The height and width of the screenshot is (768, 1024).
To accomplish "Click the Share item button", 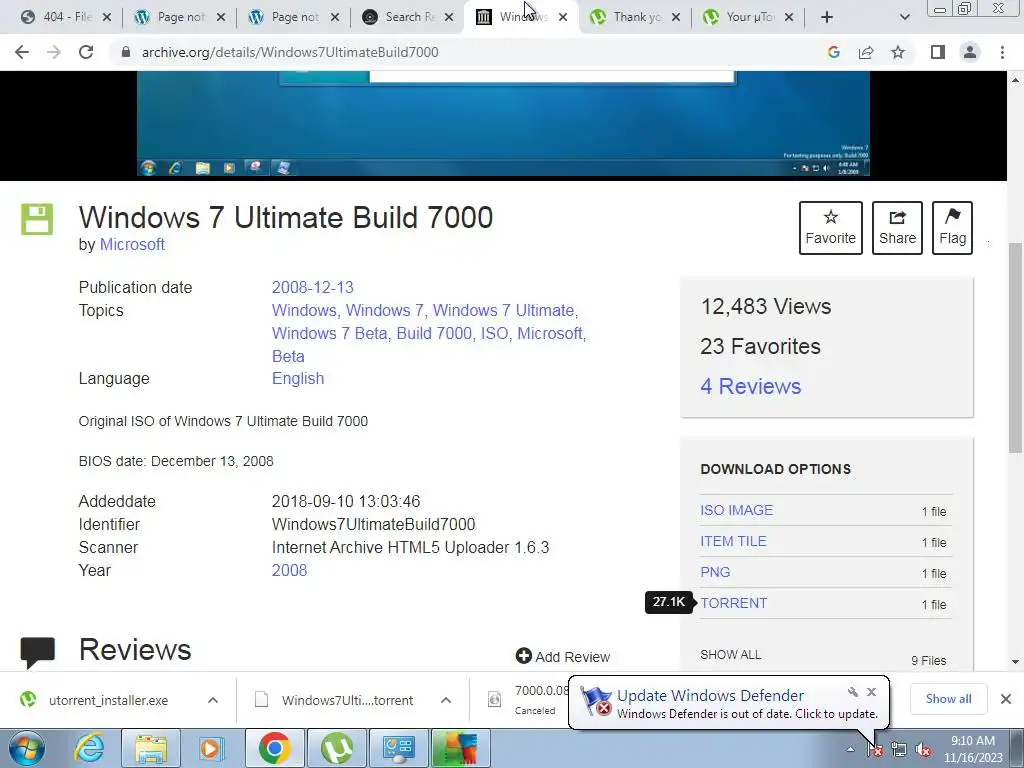I will coord(897,228).
